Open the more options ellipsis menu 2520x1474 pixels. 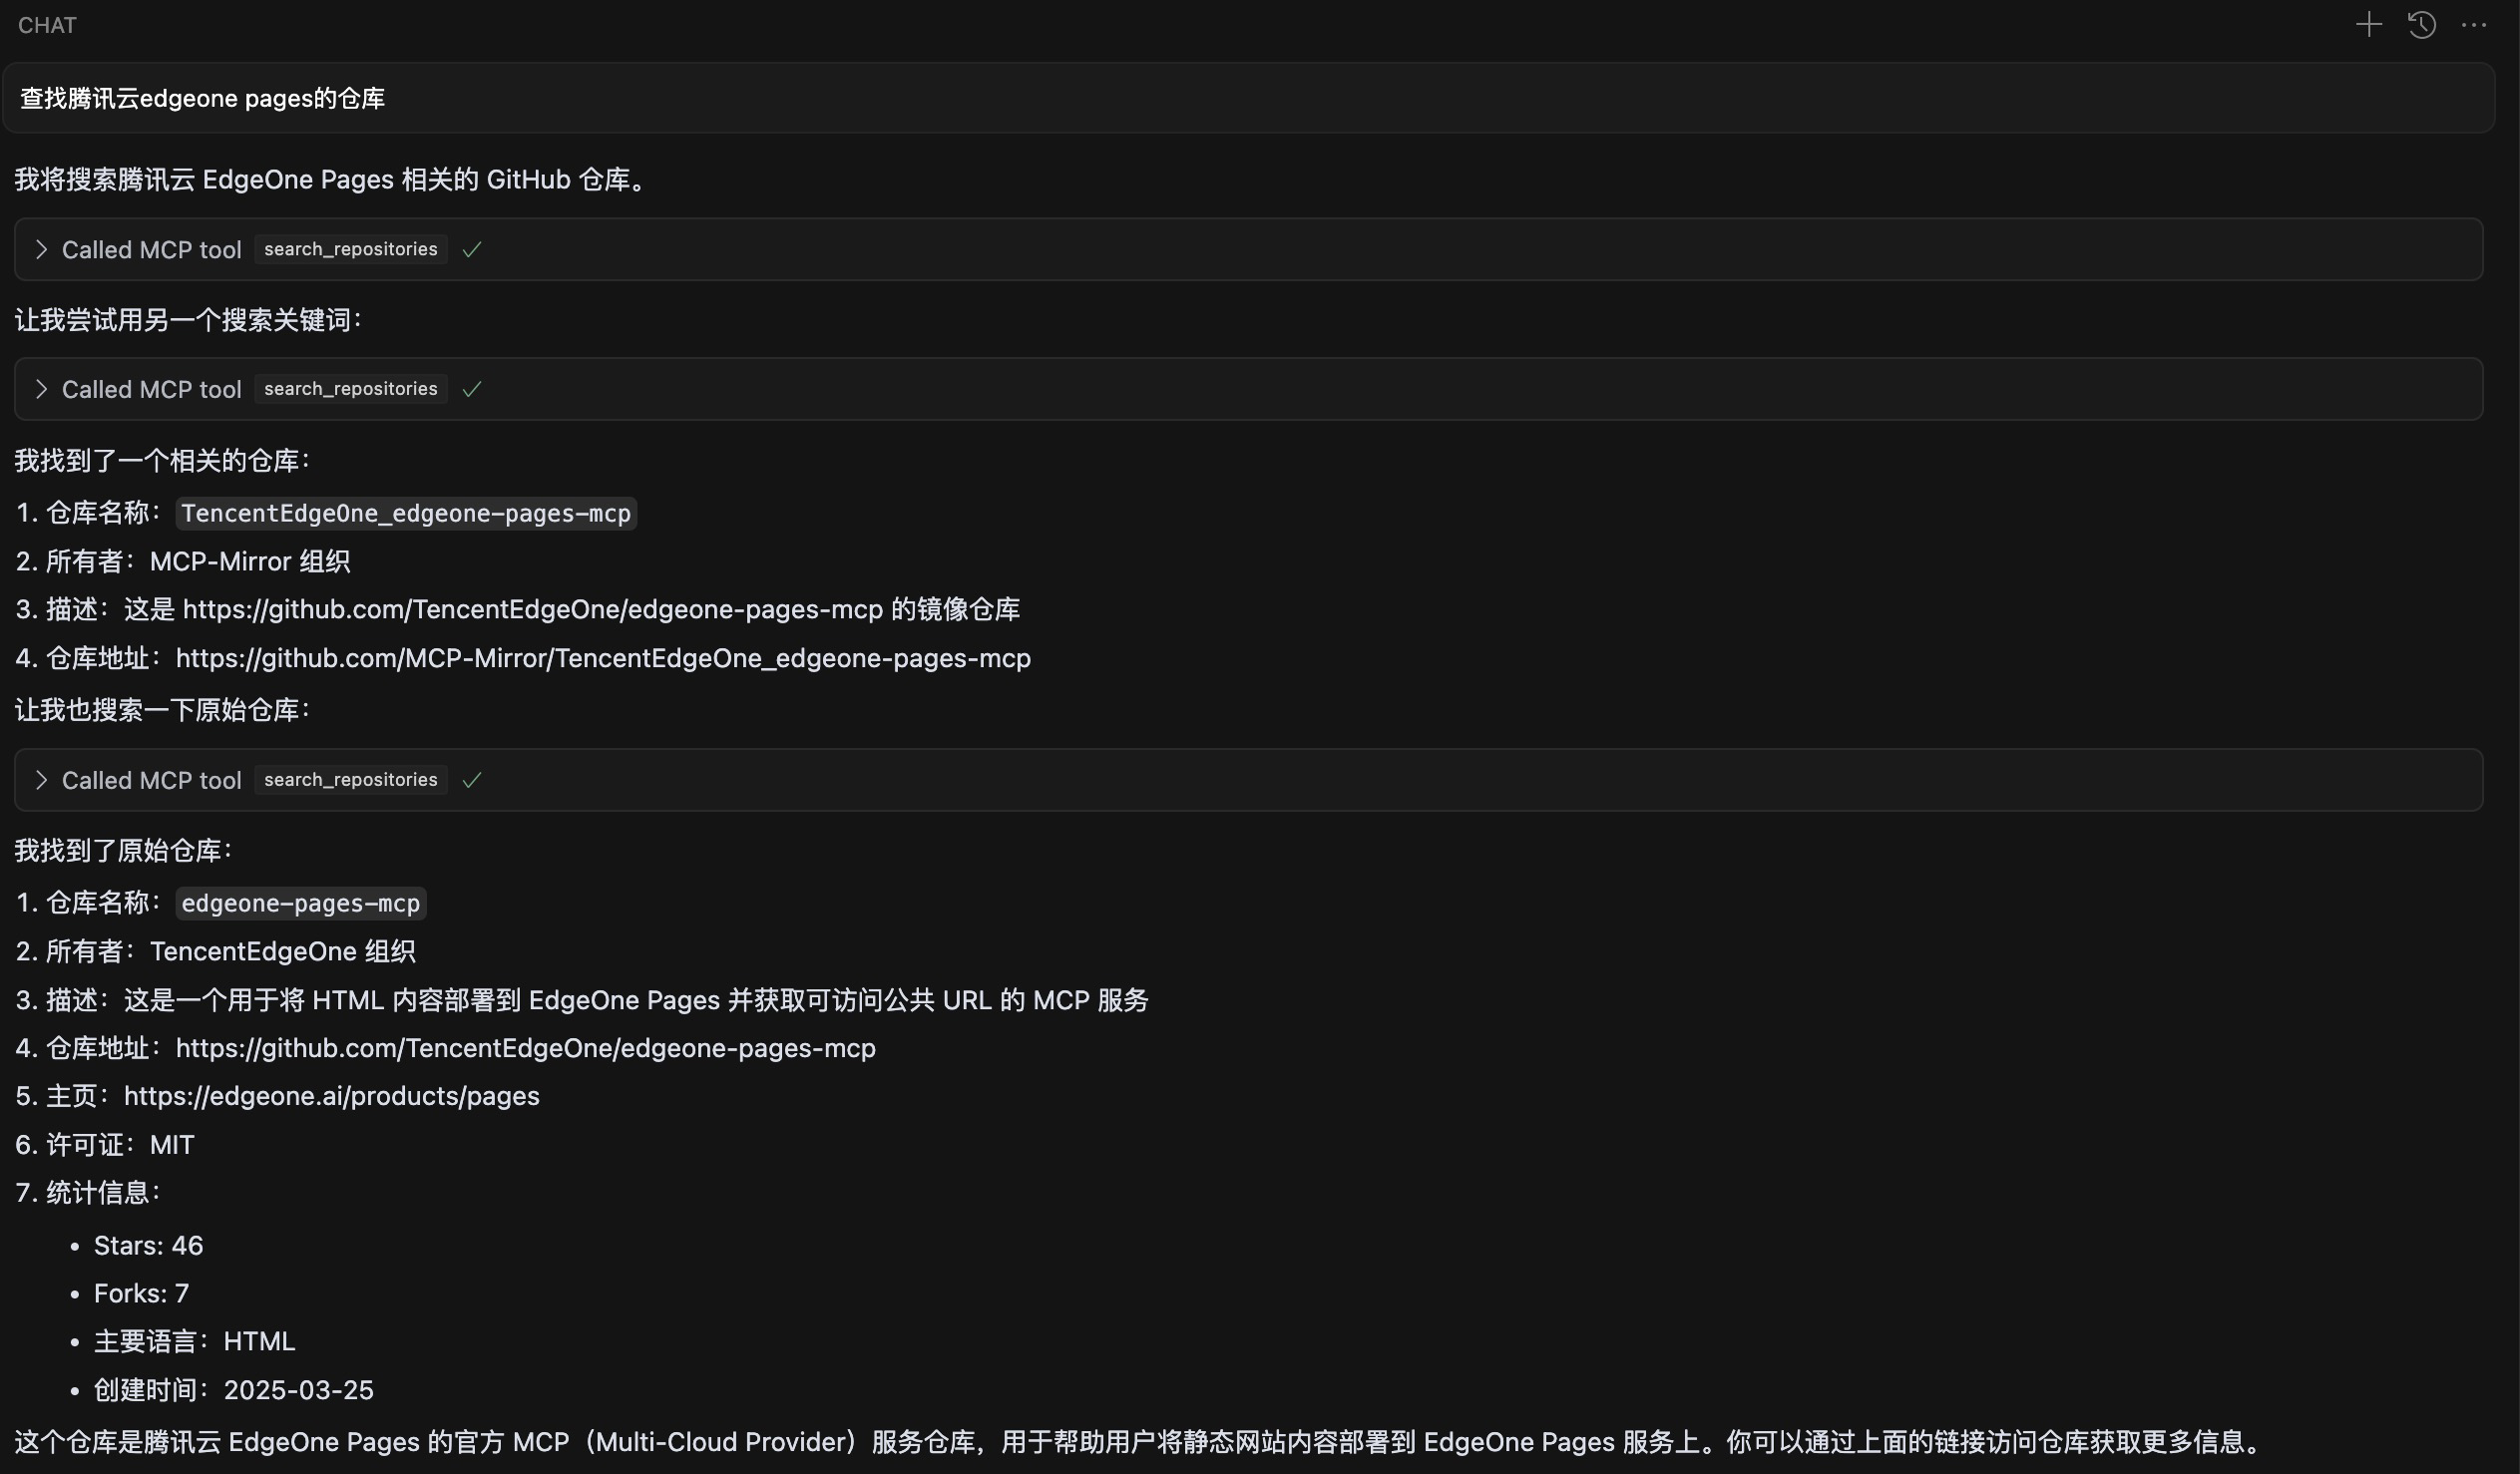tap(2474, 25)
